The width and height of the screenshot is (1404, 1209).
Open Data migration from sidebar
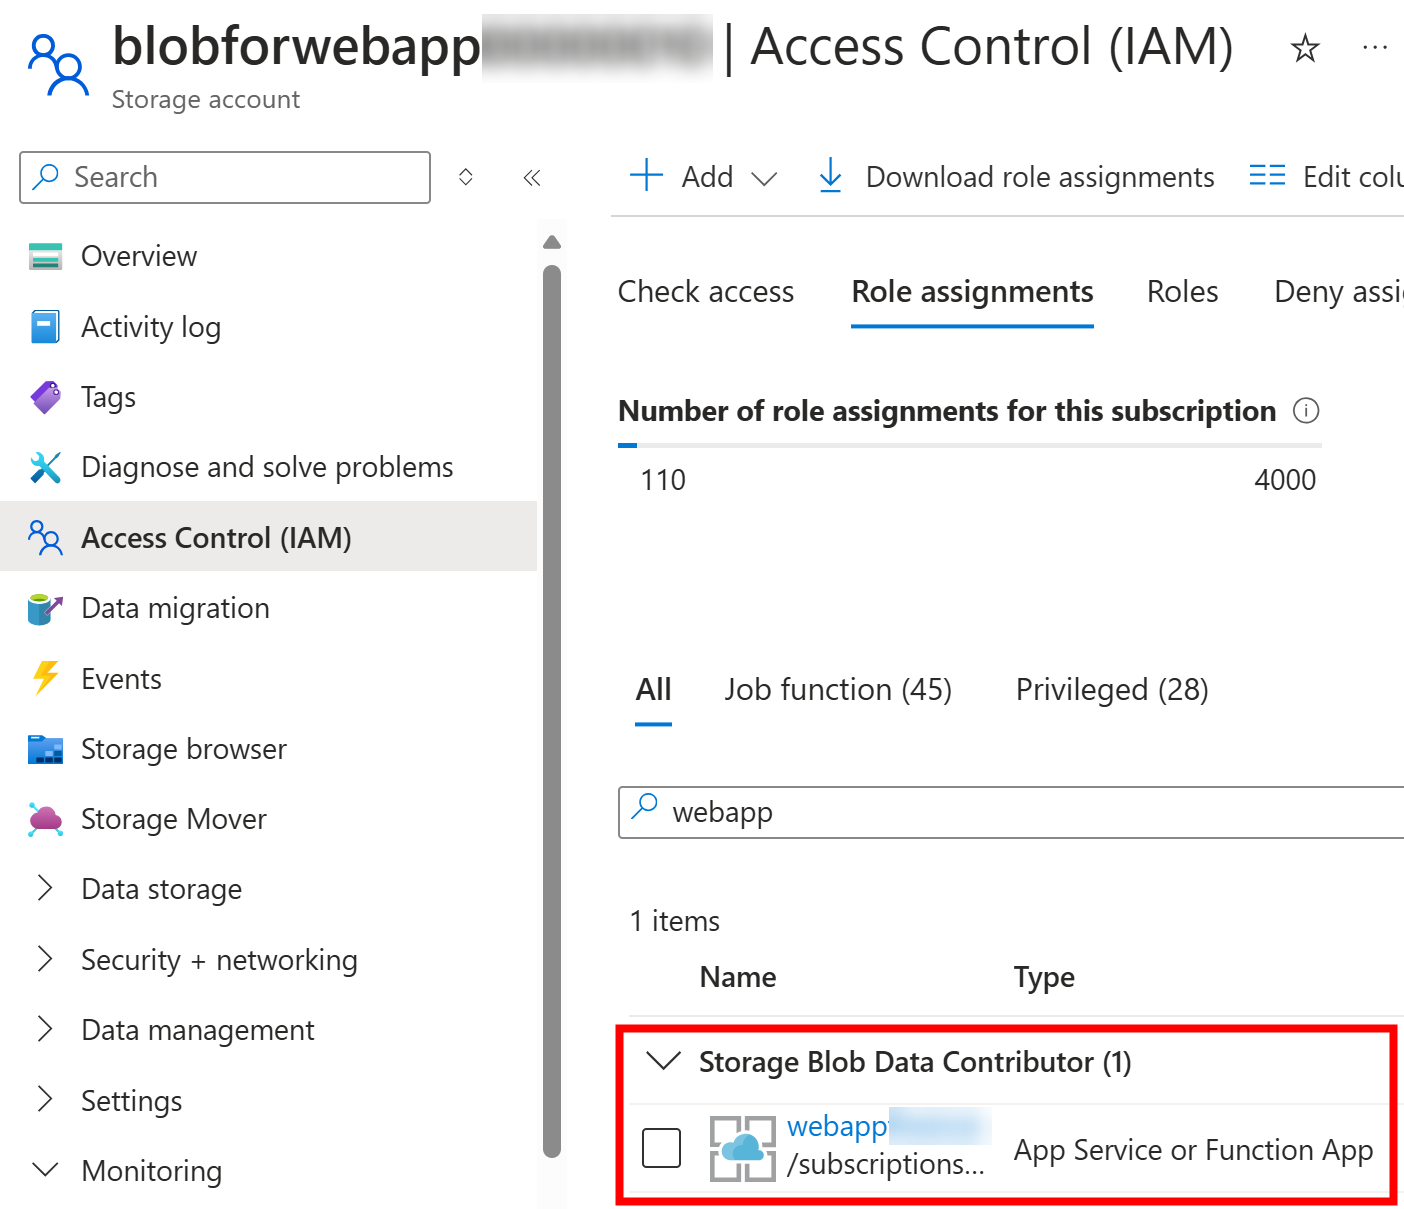[175, 608]
